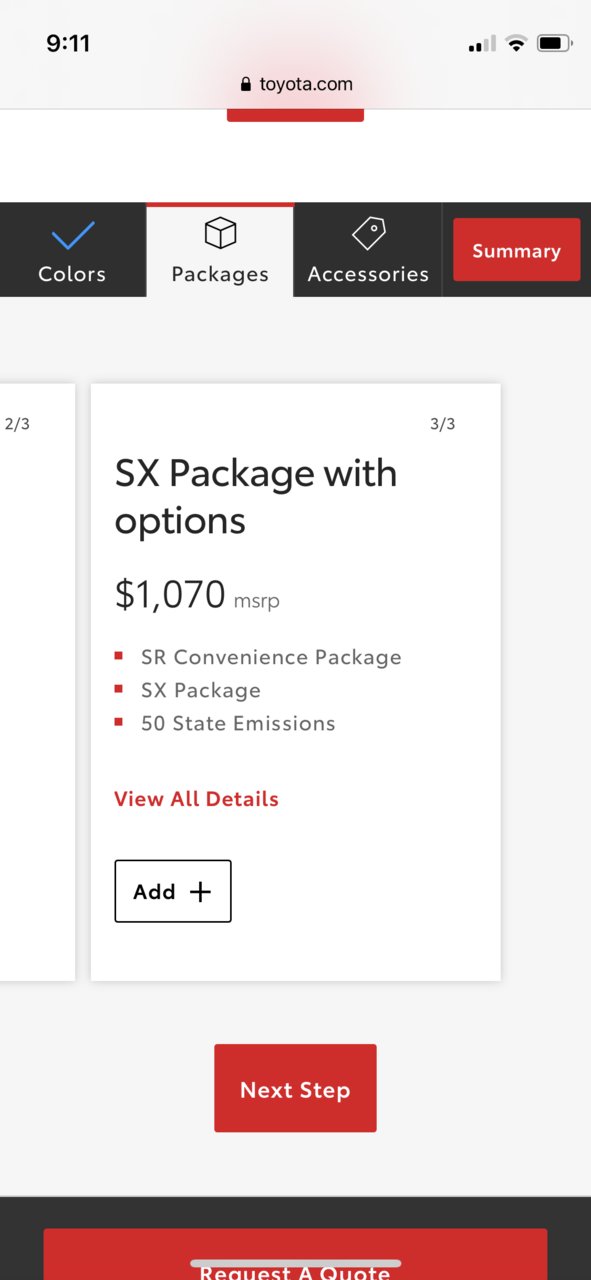This screenshot has width=591, height=1280.
Task: Click the Next Step button
Action: [295, 1089]
